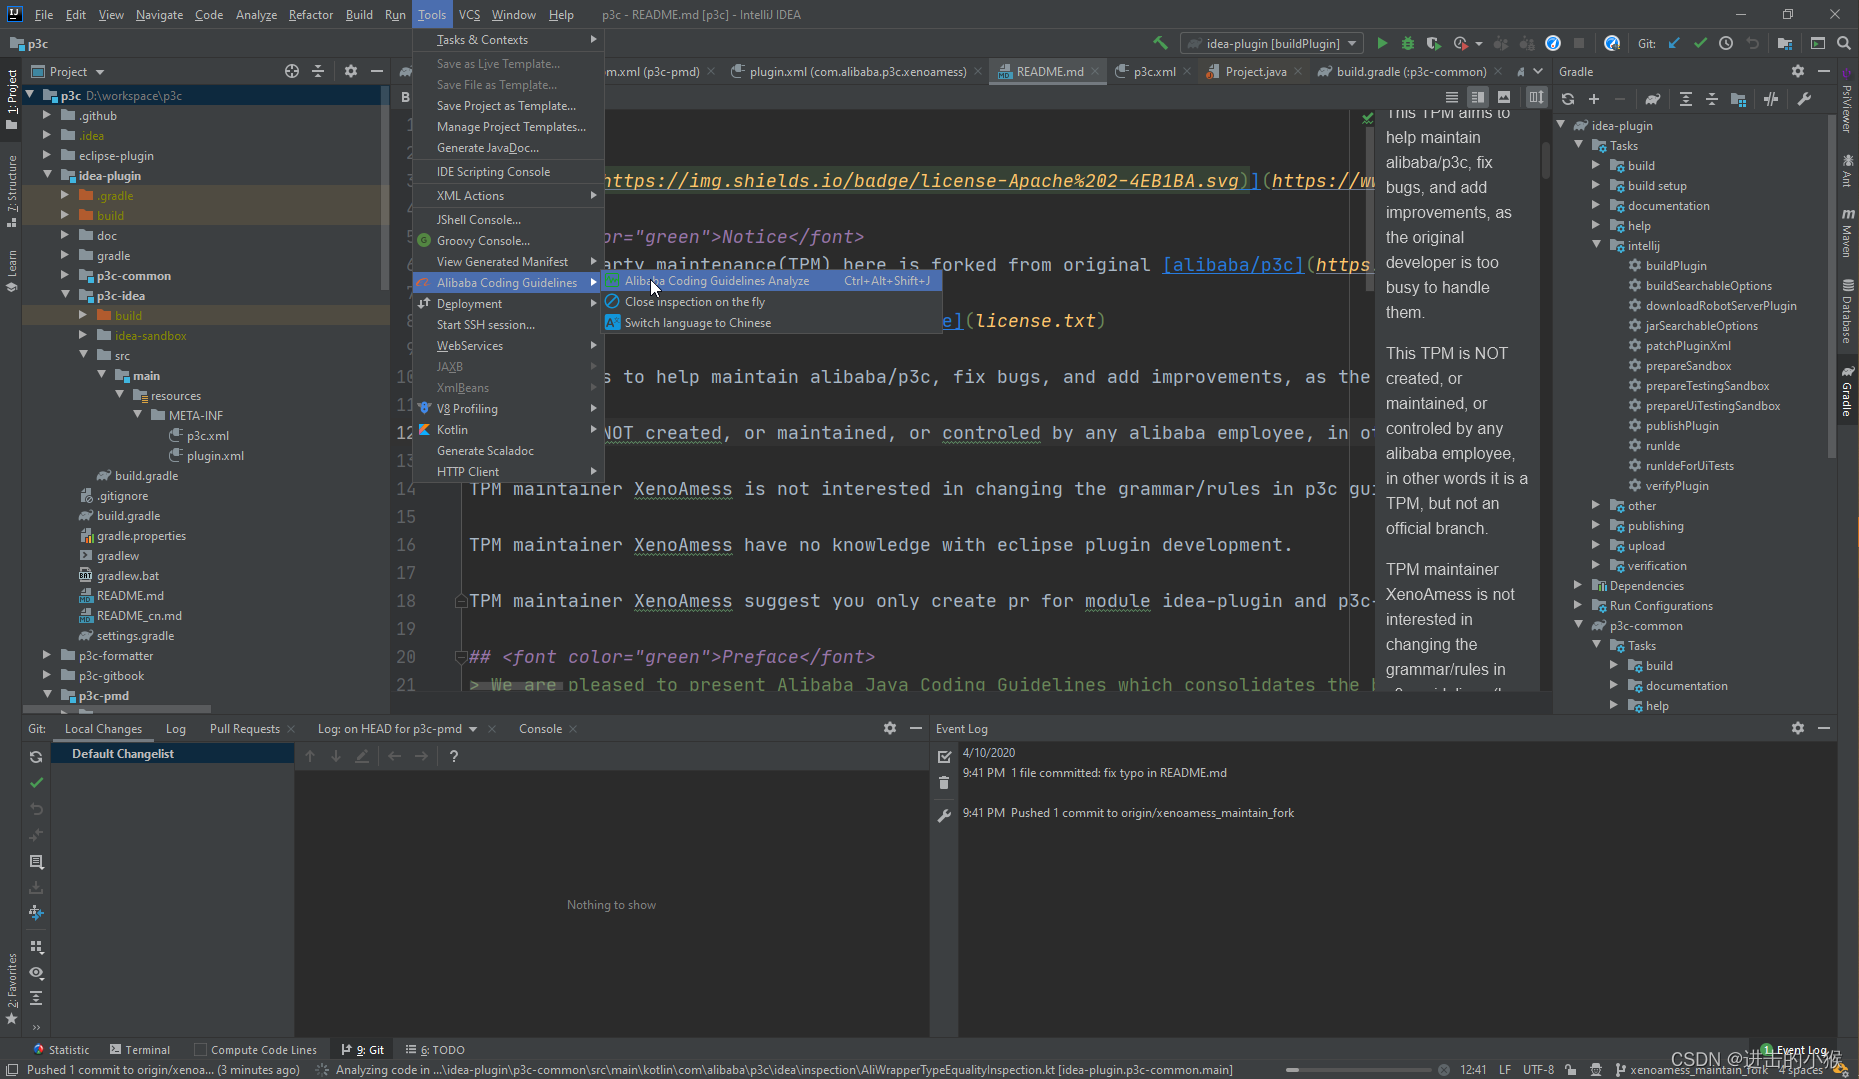Open Search Everywhere magnifier icon

[1844, 43]
